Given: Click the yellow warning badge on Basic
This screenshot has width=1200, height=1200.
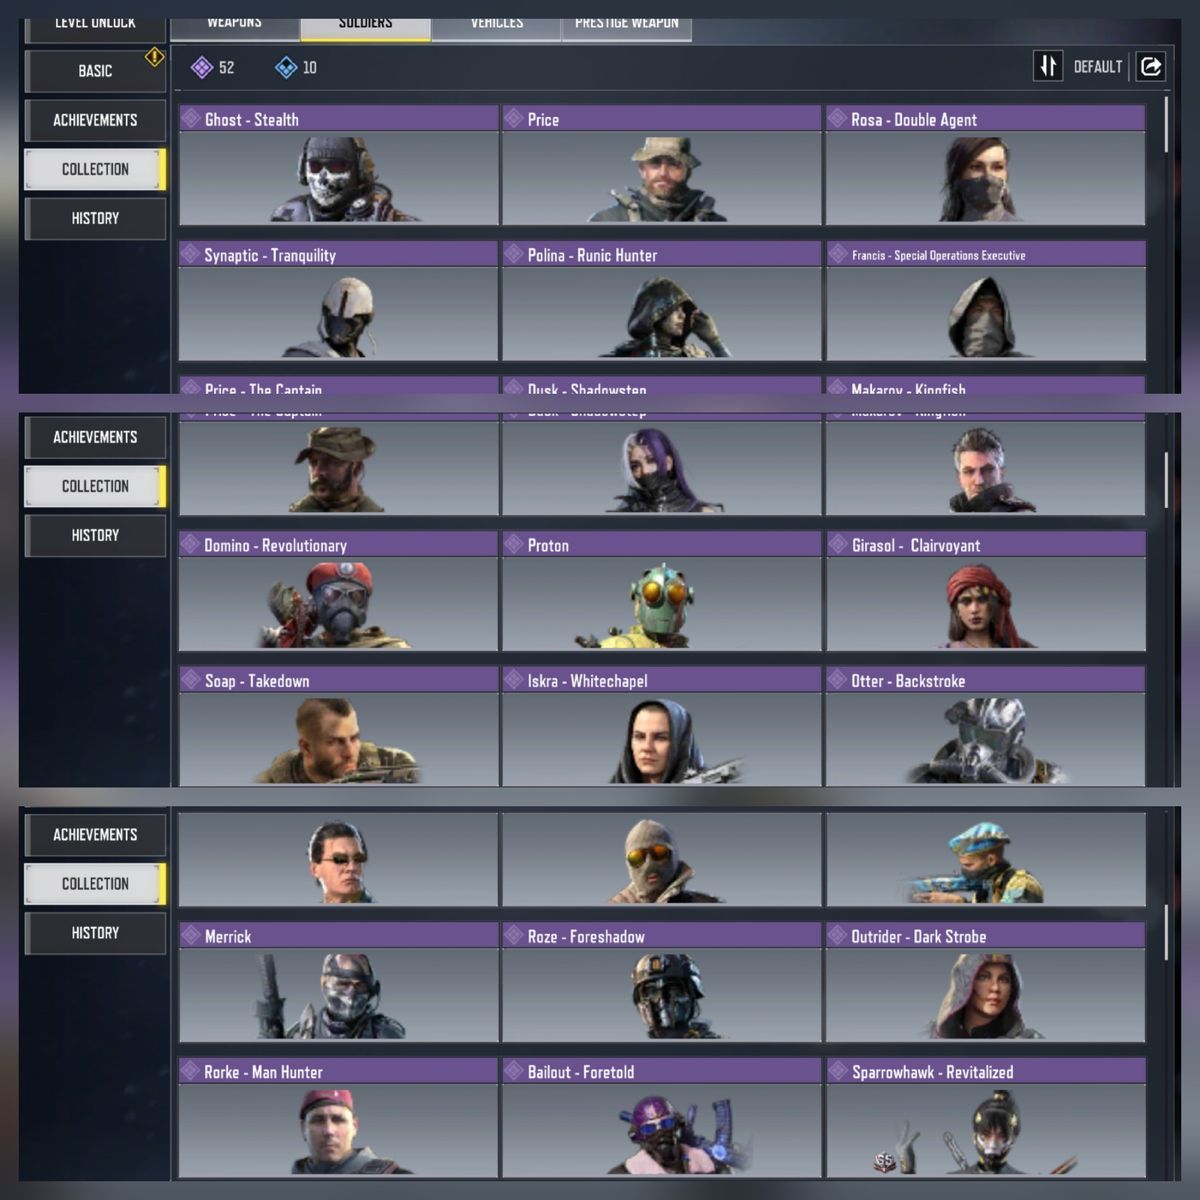Looking at the screenshot, I should click(x=154, y=56).
